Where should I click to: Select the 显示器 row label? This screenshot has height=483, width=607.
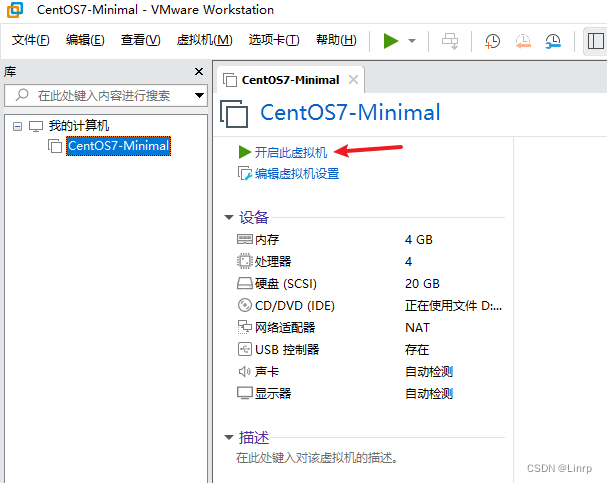tap(273, 394)
